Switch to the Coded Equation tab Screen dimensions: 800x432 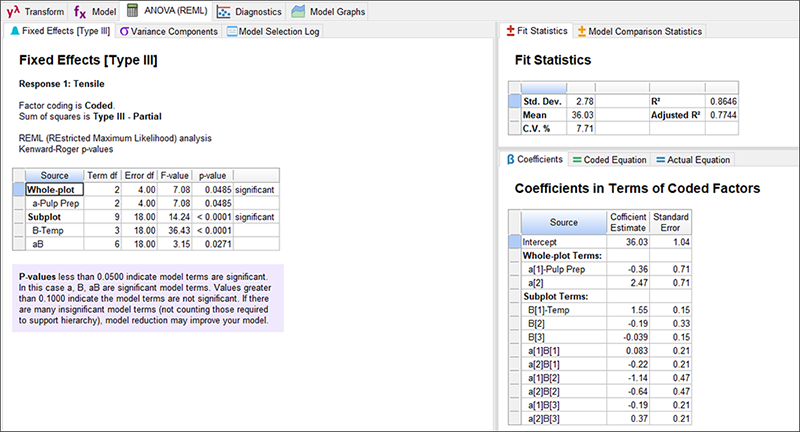coord(610,160)
